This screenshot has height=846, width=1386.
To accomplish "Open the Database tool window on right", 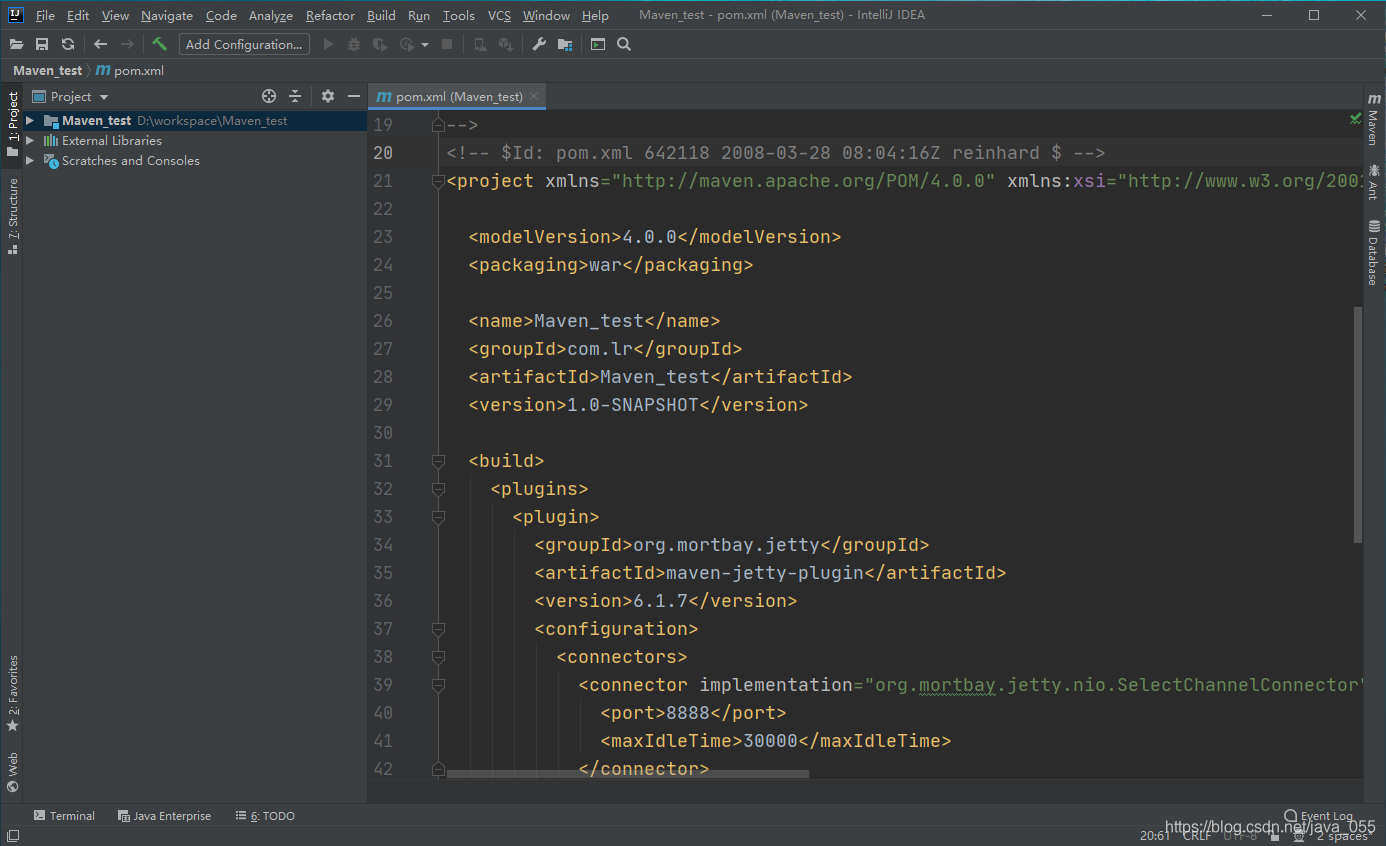I will coord(1374,252).
